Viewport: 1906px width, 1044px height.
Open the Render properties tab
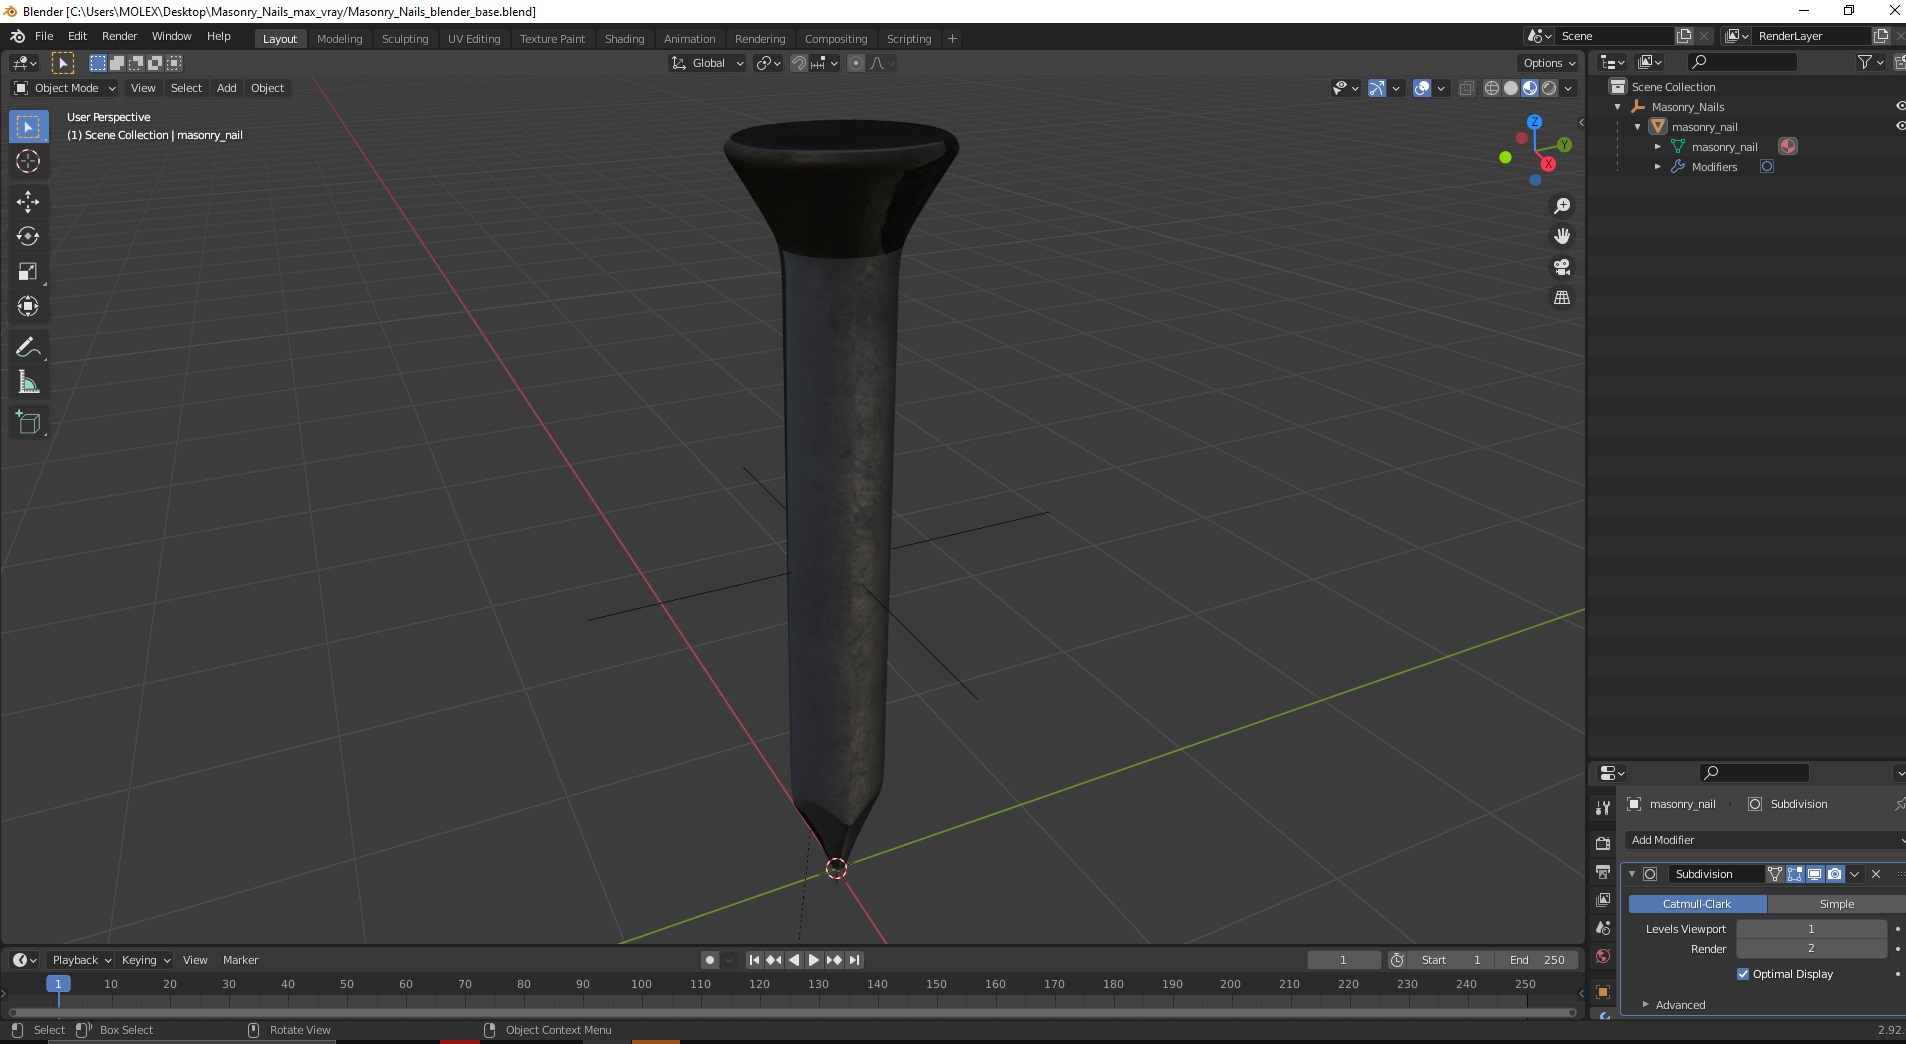pos(1603,843)
